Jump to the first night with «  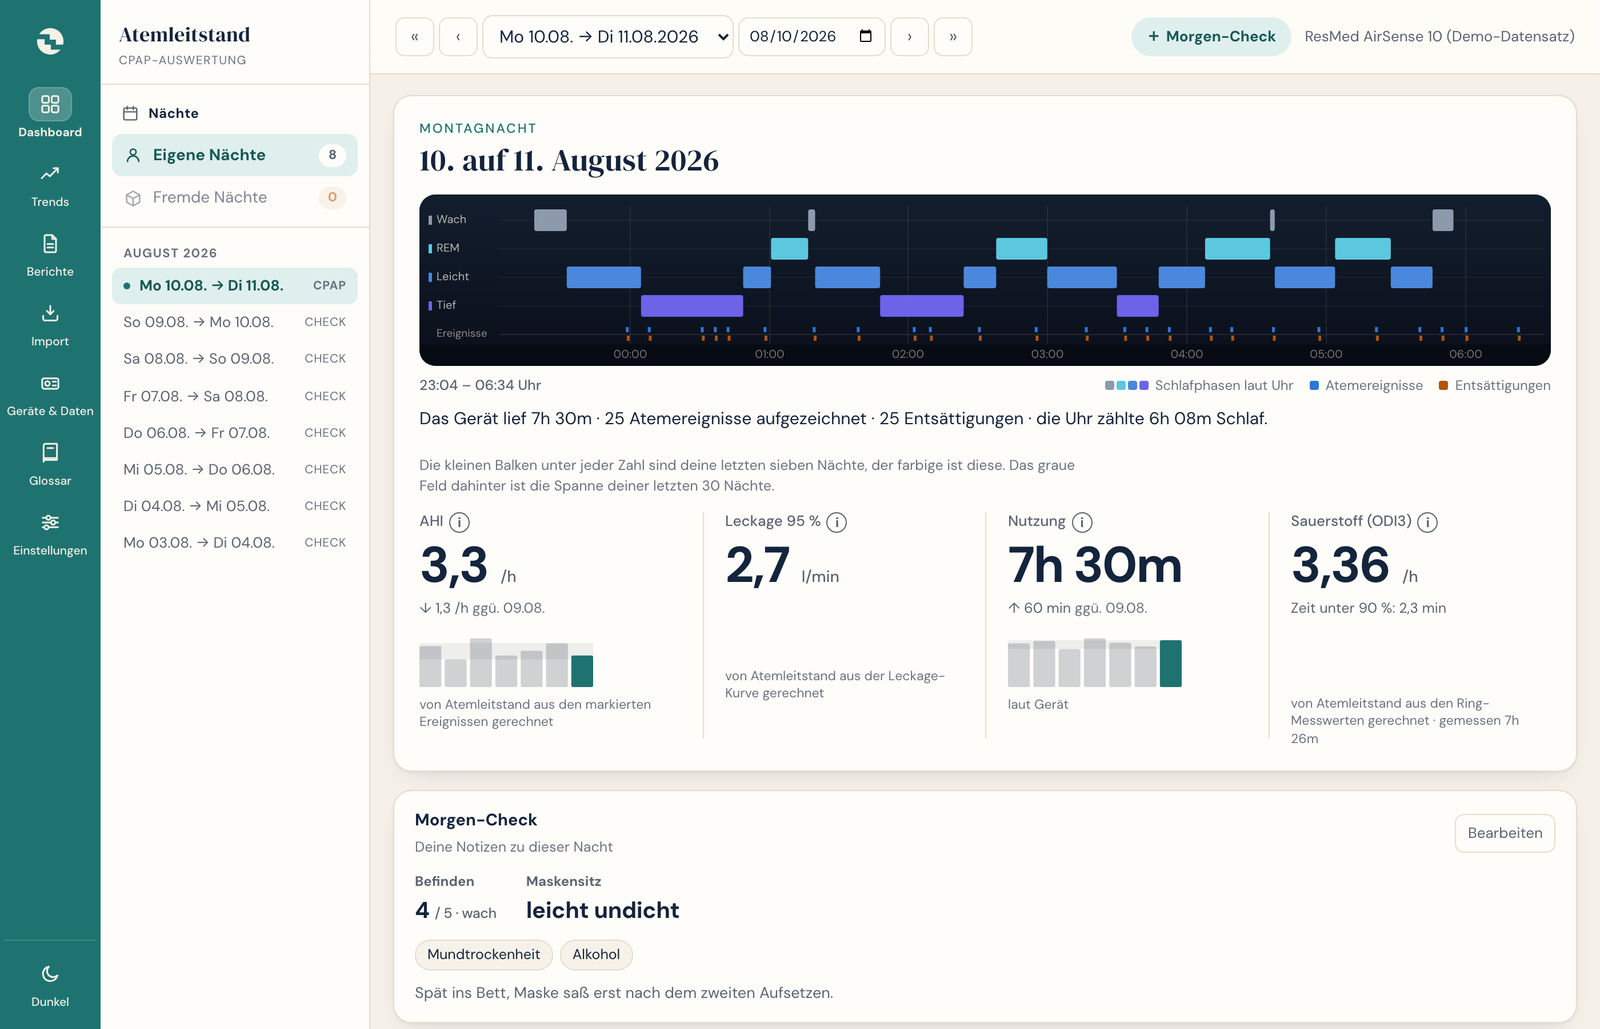(415, 37)
